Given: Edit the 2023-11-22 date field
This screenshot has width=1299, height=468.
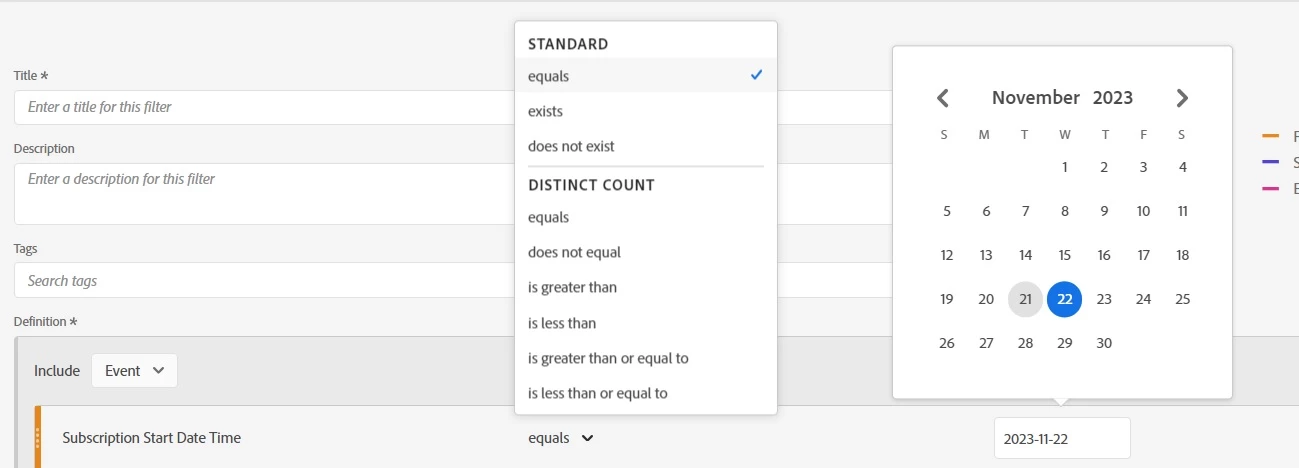Looking at the screenshot, I should click(1062, 438).
